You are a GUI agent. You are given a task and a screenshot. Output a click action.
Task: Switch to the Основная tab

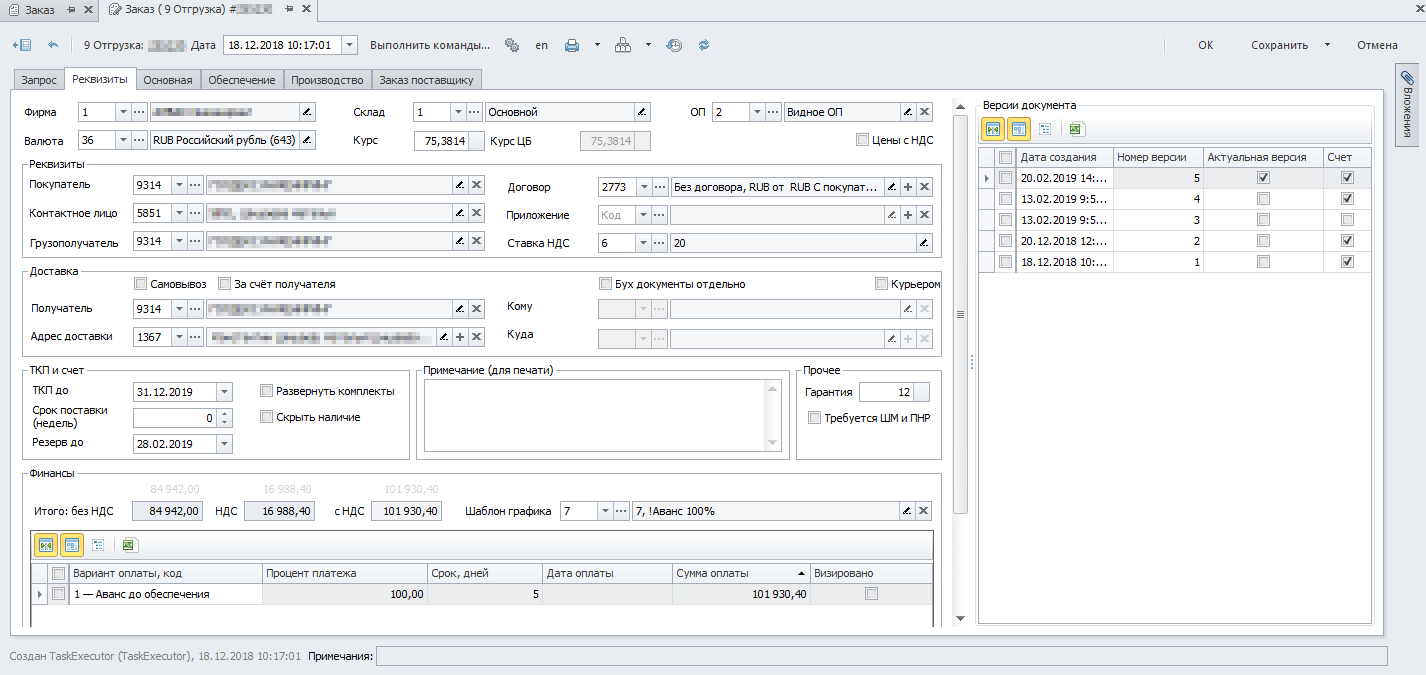point(168,80)
